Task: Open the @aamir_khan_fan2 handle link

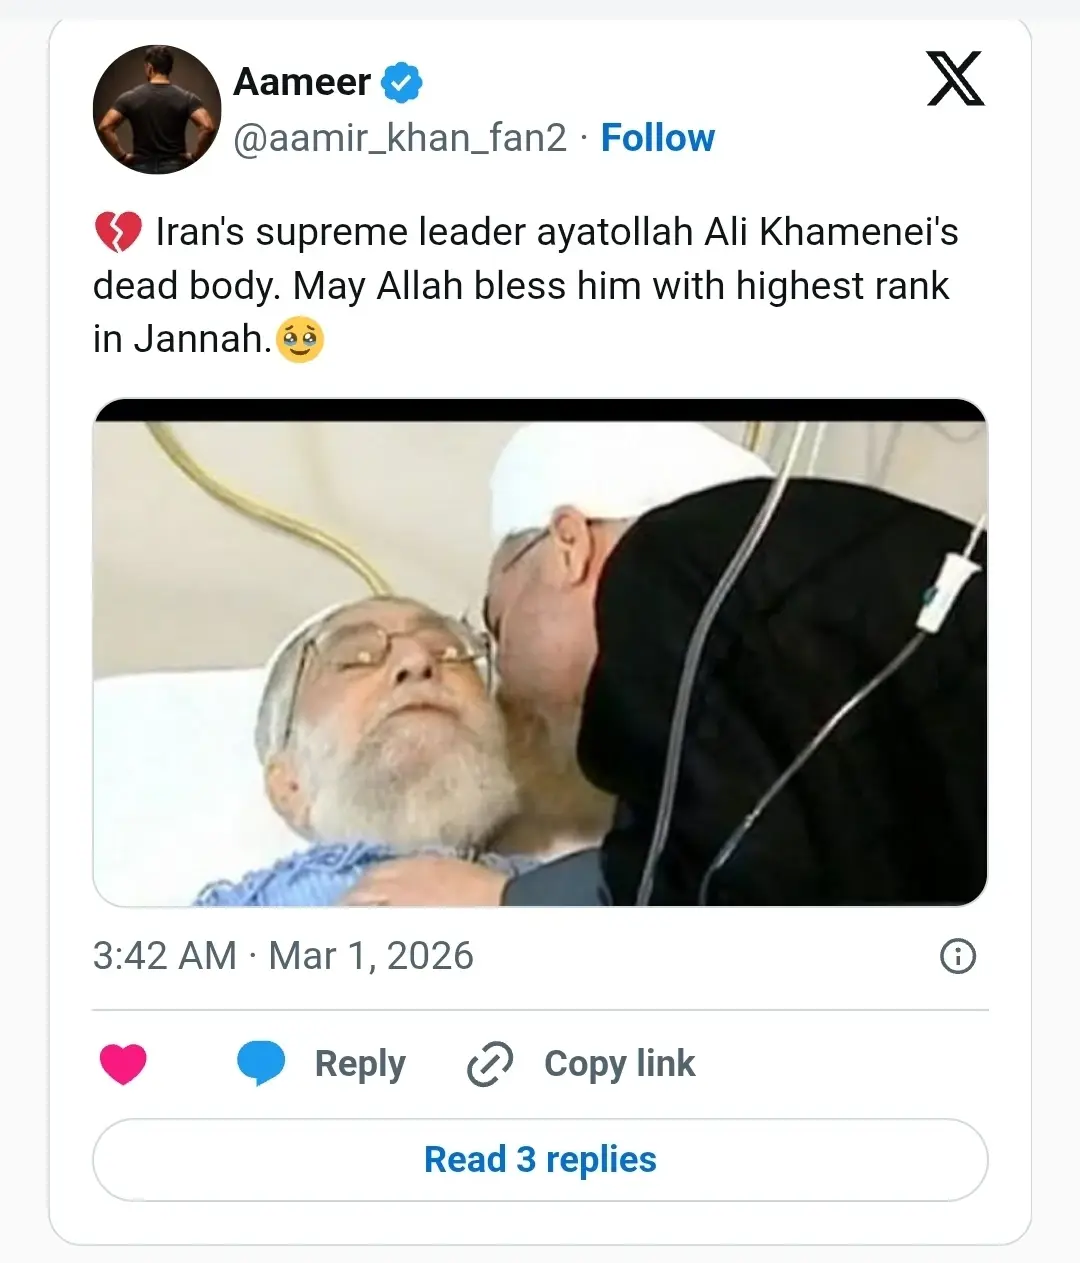Action: (400, 138)
